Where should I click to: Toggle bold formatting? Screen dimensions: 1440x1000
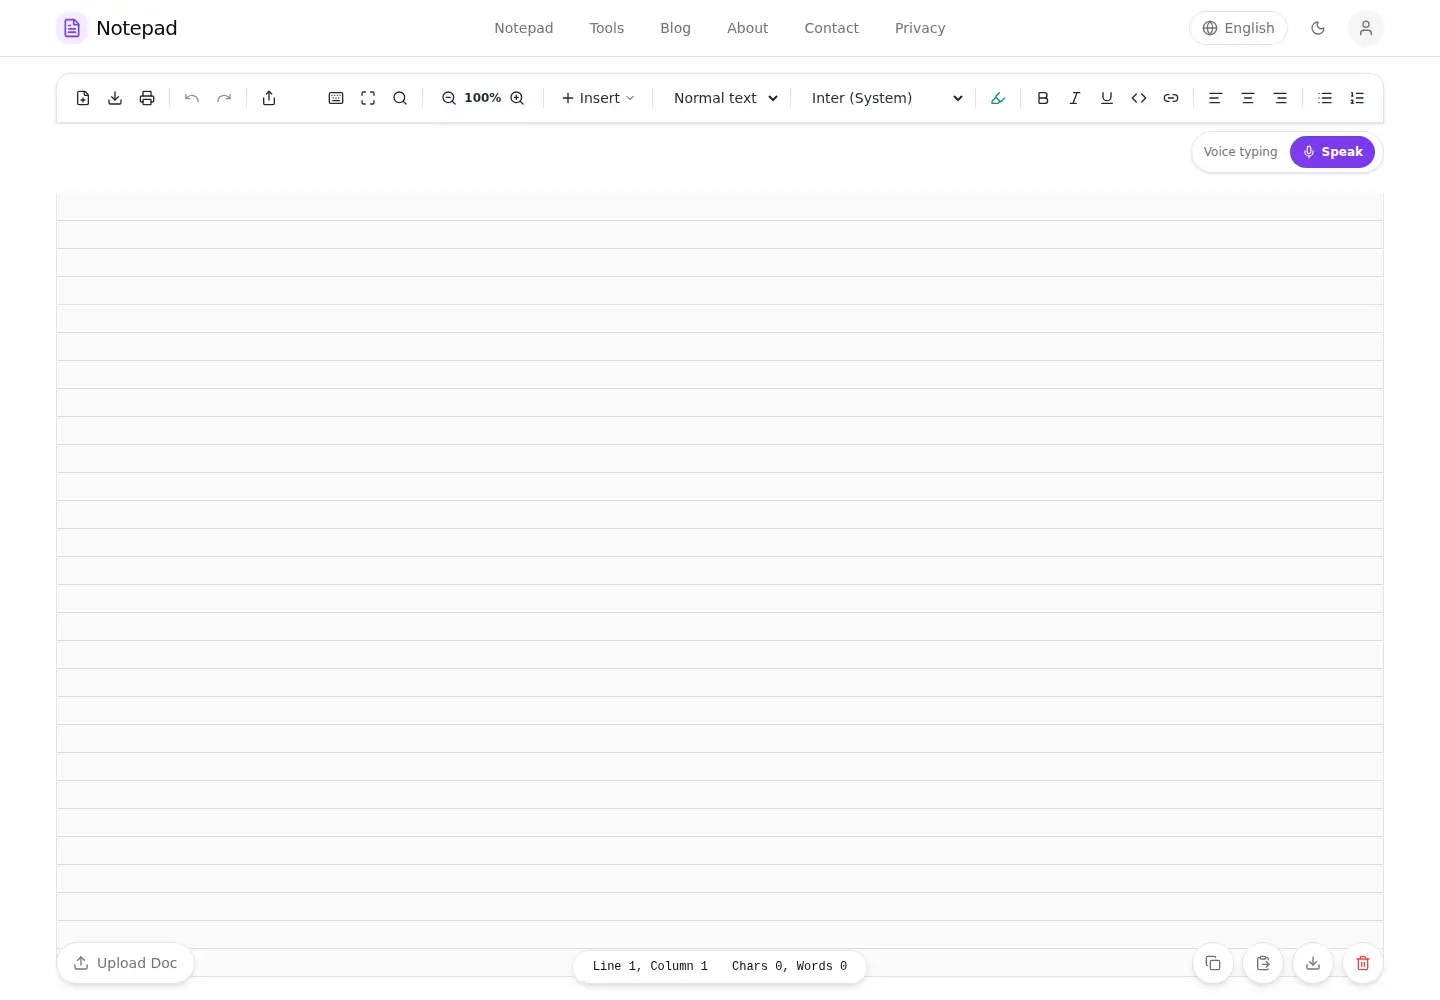[x=1043, y=98]
